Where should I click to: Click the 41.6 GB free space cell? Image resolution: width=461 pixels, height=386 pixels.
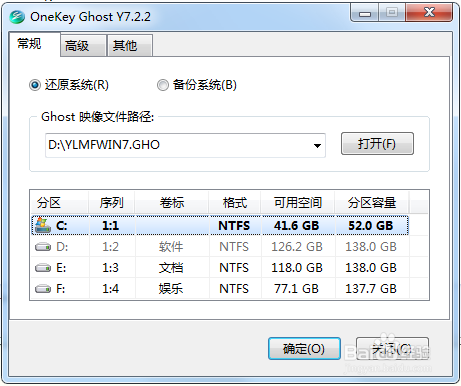click(x=297, y=226)
